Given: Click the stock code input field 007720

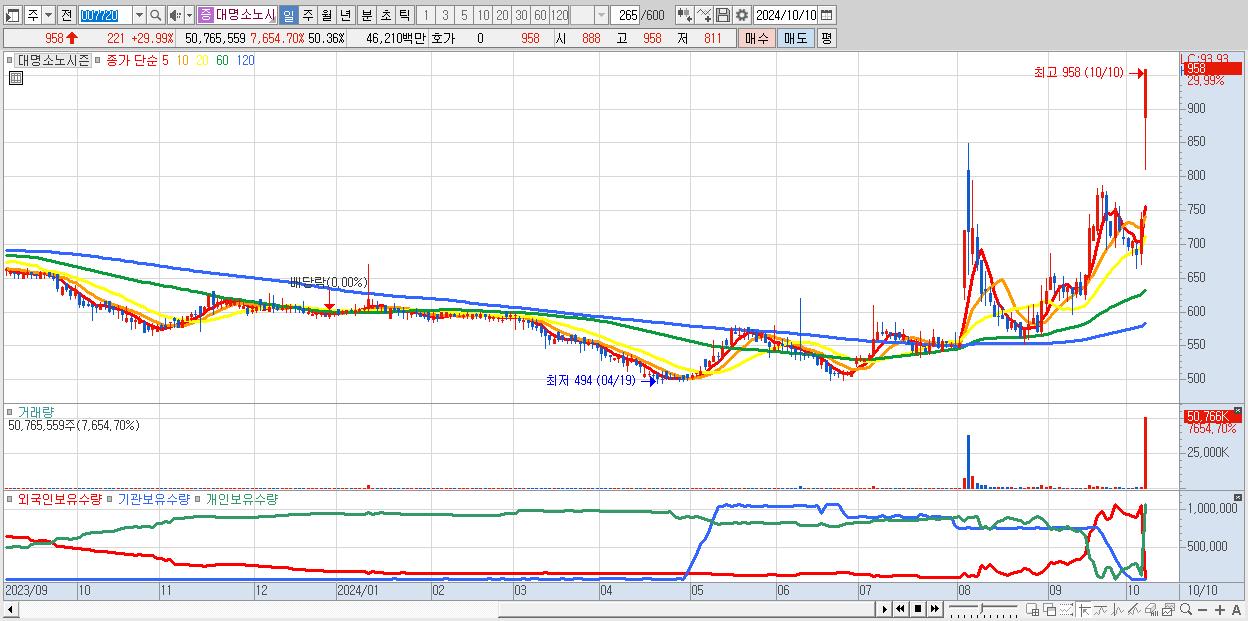Looking at the screenshot, I should point(105,15).
